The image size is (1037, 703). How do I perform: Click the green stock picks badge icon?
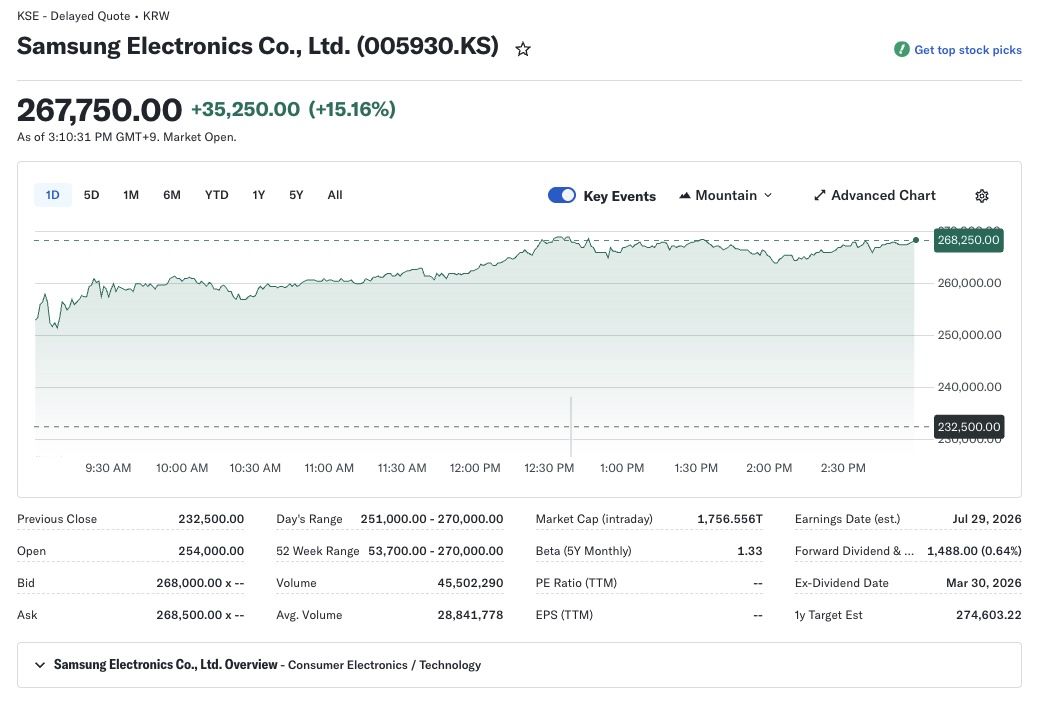click(x=901, y=50)
